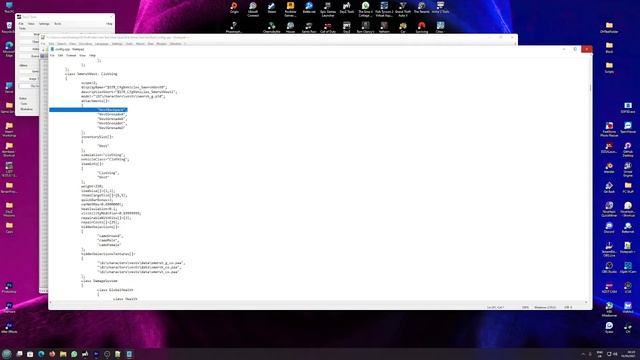Open the Arma 3 Tools shortcut
The width and height of the screenshot is (640, 360).
click(440, 8)
